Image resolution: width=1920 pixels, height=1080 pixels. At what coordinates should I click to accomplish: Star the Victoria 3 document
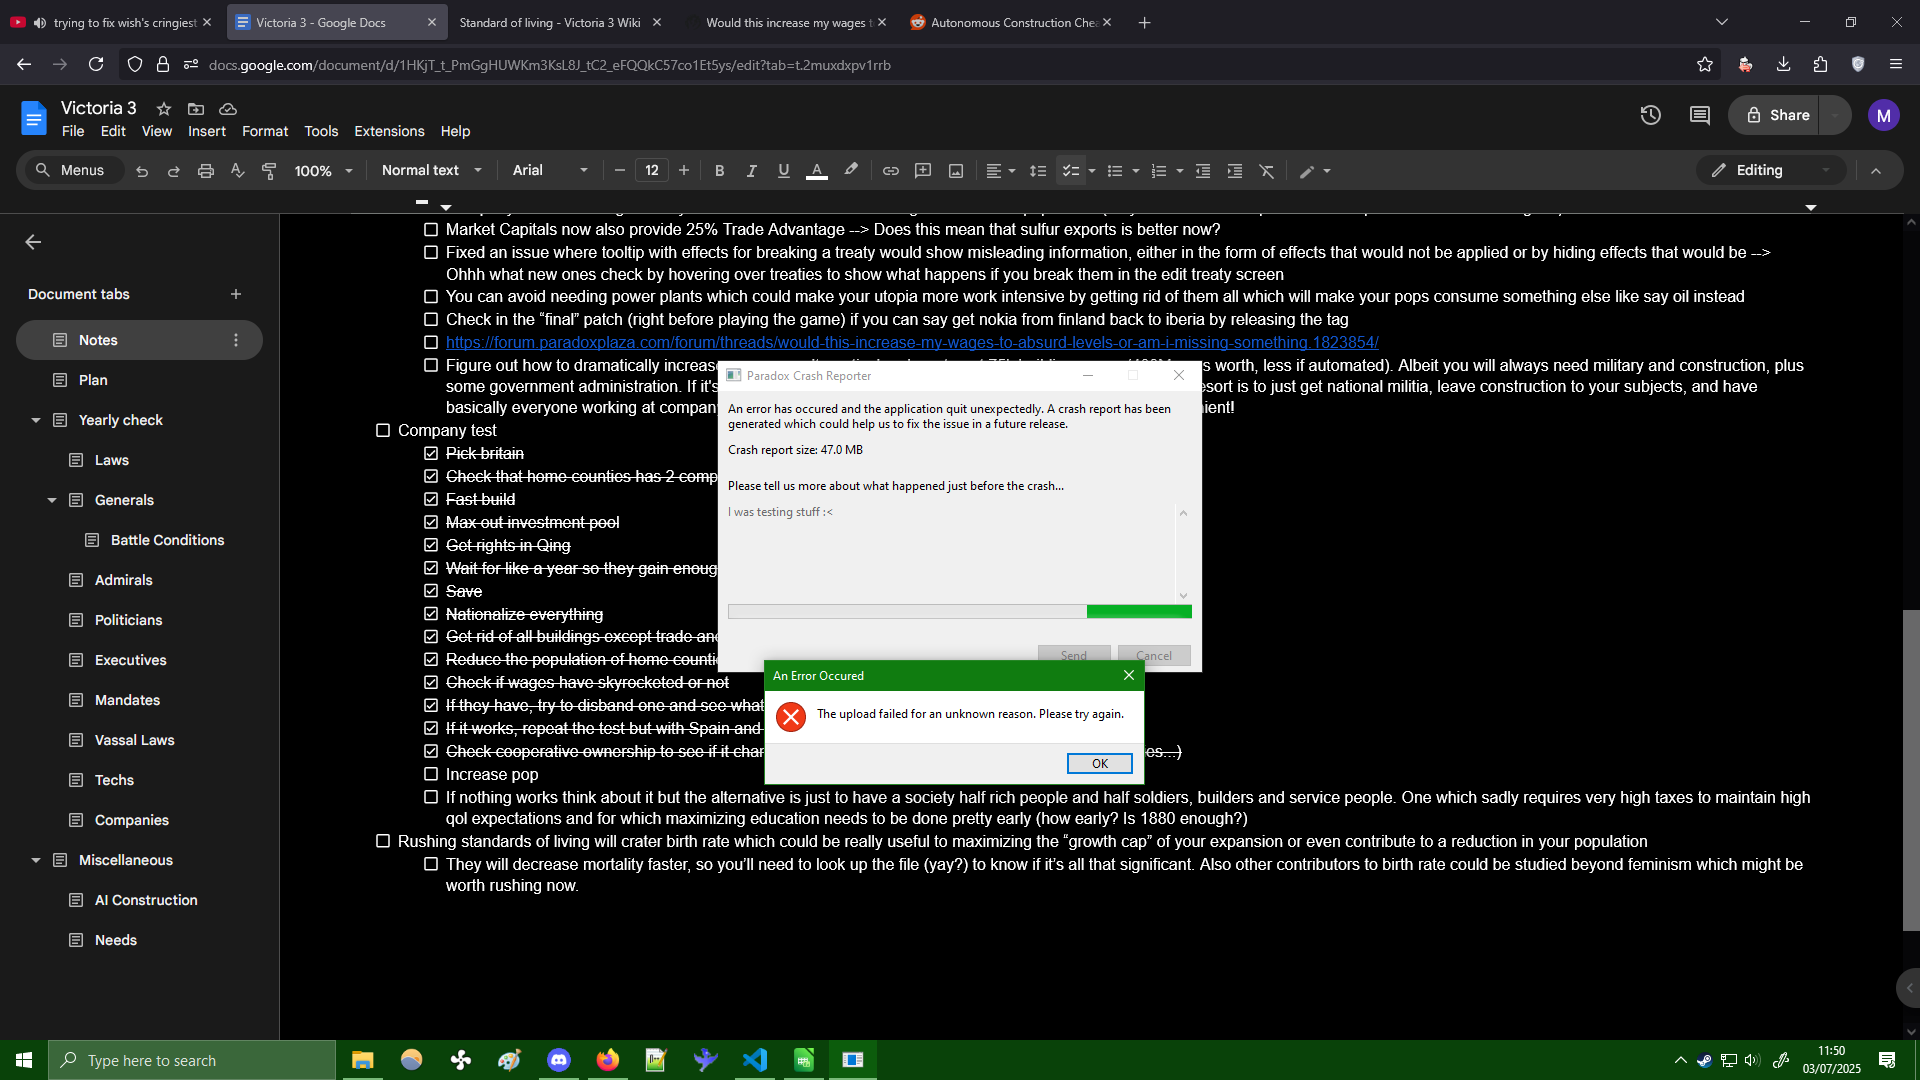pyautogui.click(x=164, y=108)
